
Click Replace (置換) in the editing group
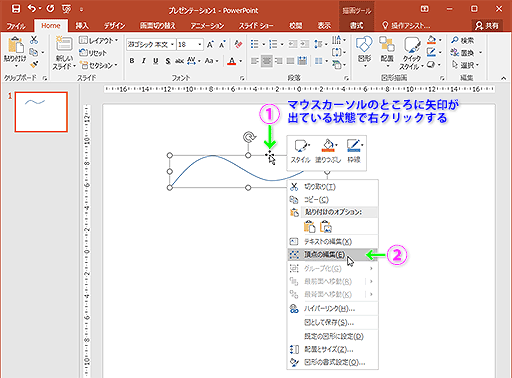[463, 52]
